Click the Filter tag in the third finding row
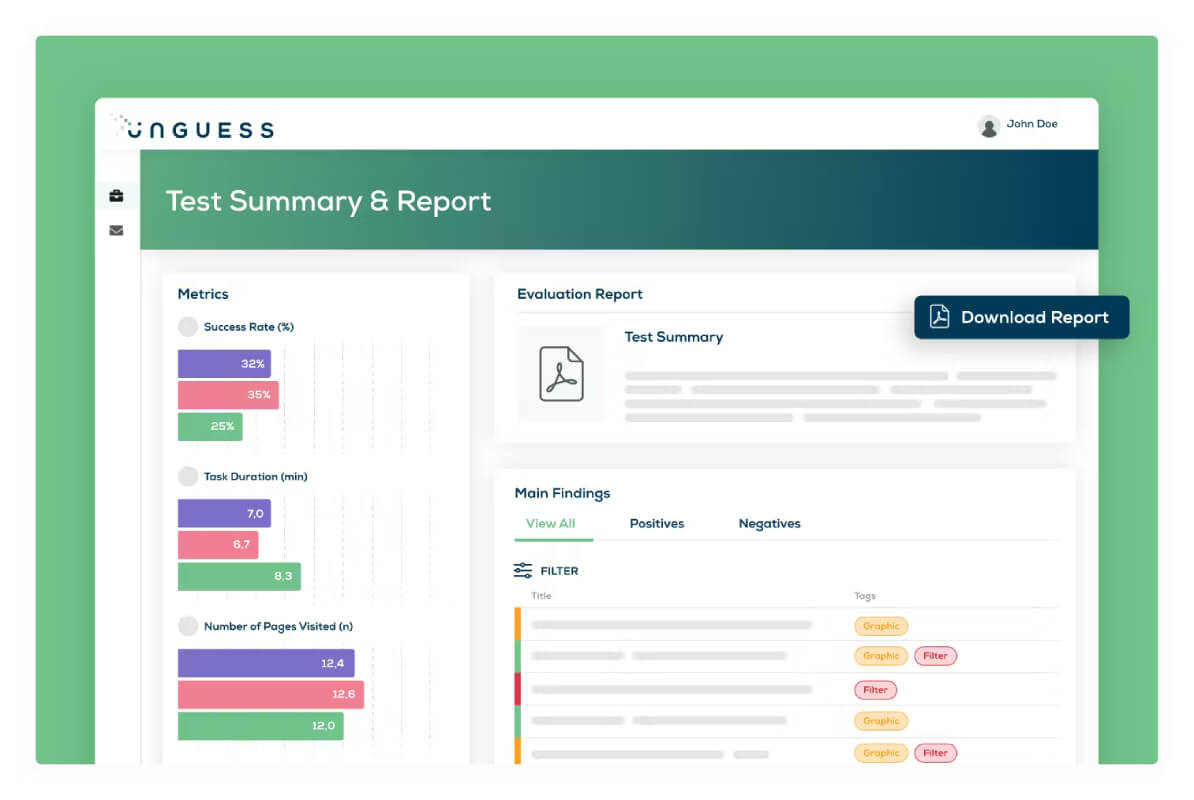Screen dimensions: 1194x800 click(875, 690)
